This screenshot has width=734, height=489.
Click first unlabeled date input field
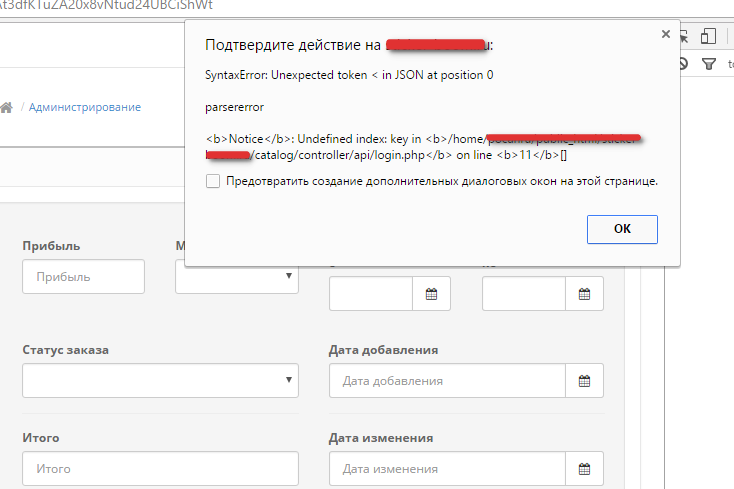[x=371, y=294]
